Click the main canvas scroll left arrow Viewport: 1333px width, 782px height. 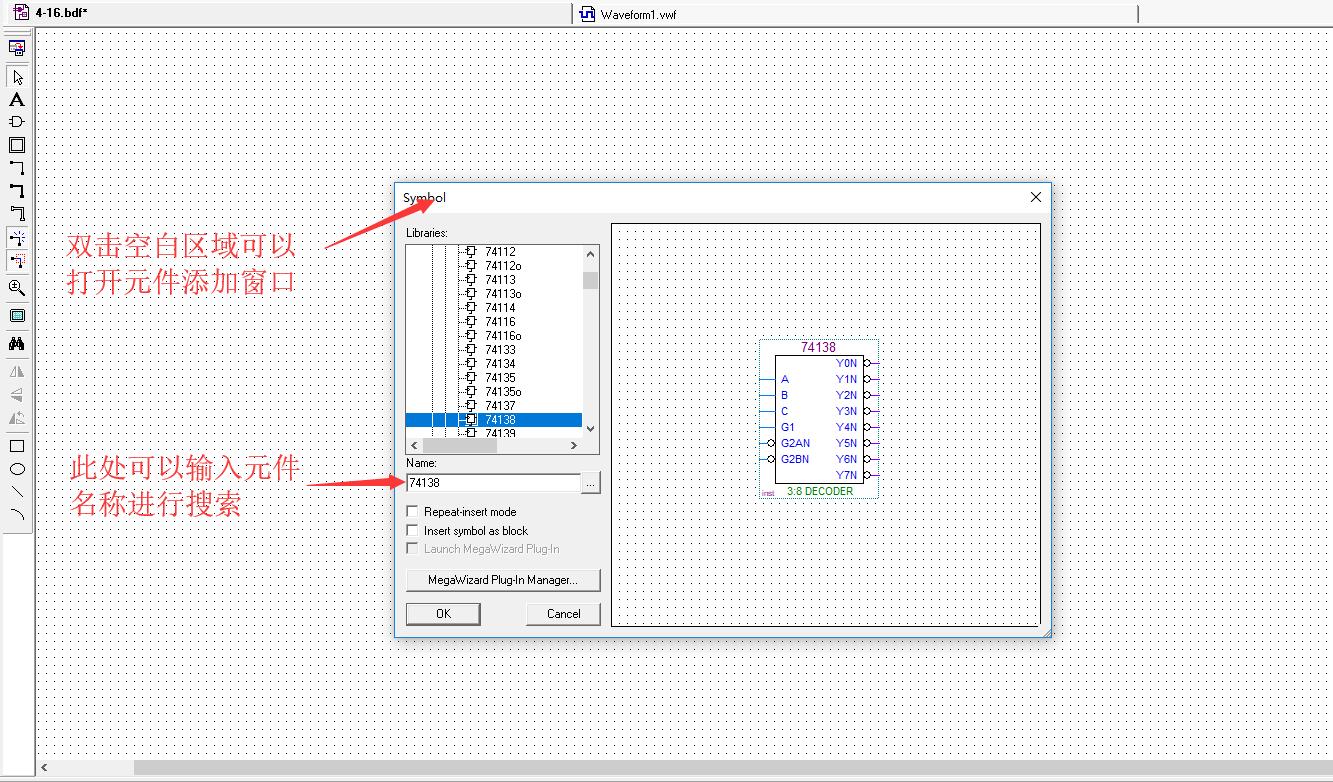[x=44, y=768]
